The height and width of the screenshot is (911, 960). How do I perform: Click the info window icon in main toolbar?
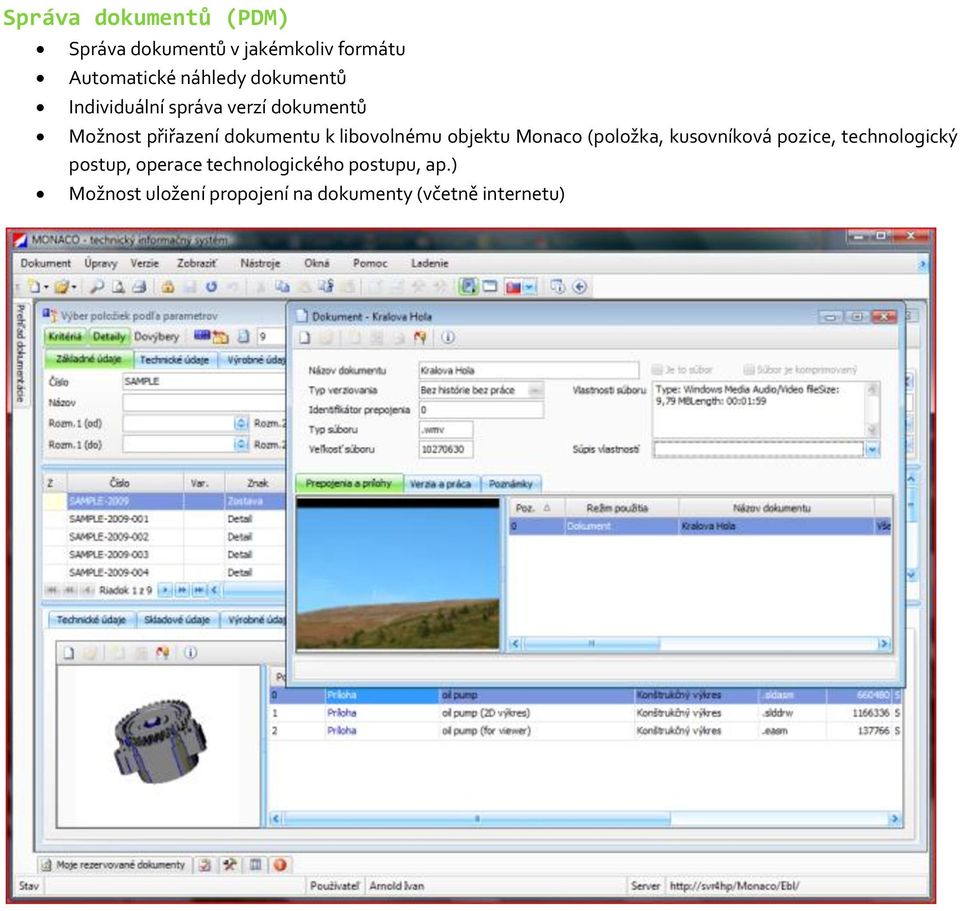(558, 287)
